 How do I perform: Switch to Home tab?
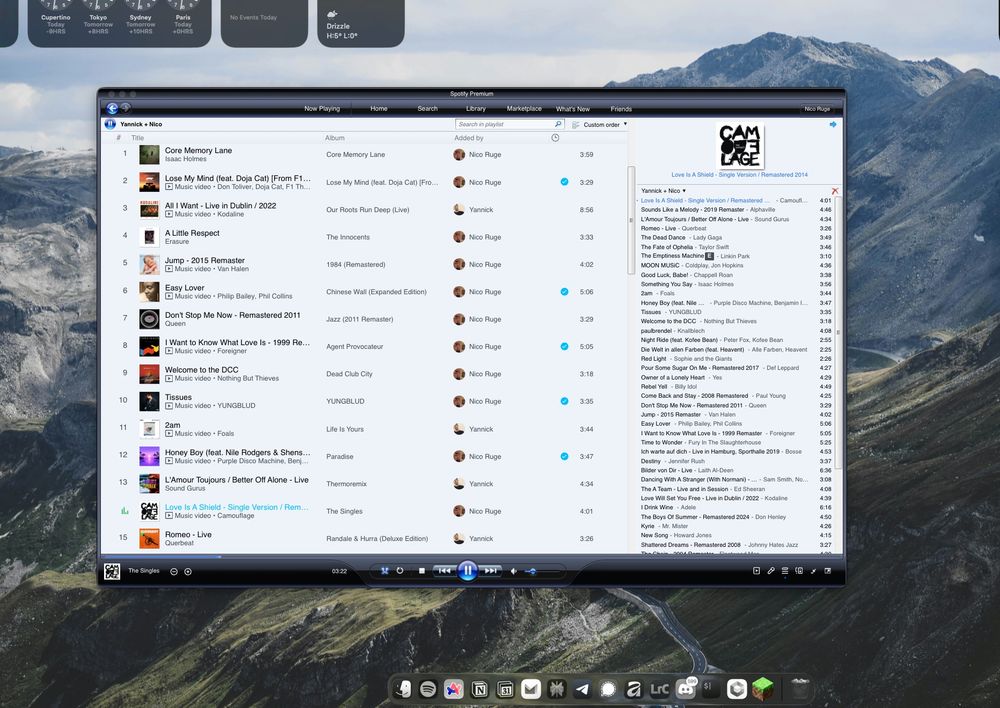(379, 108)
